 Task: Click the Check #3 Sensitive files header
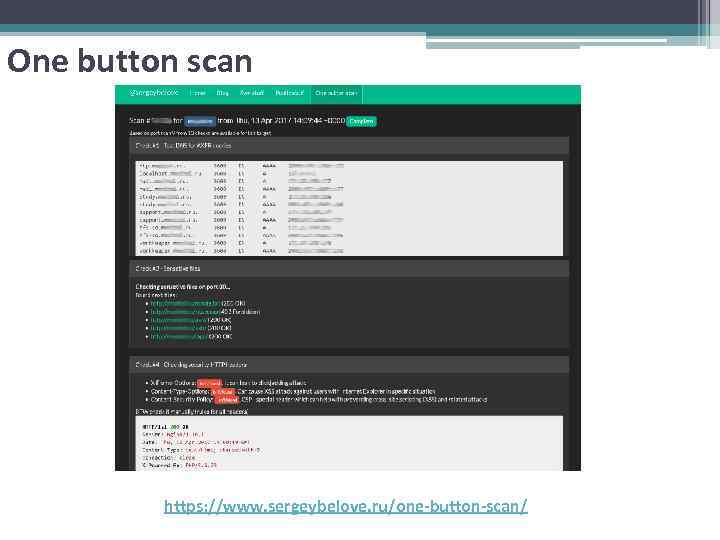click(349, 268)
